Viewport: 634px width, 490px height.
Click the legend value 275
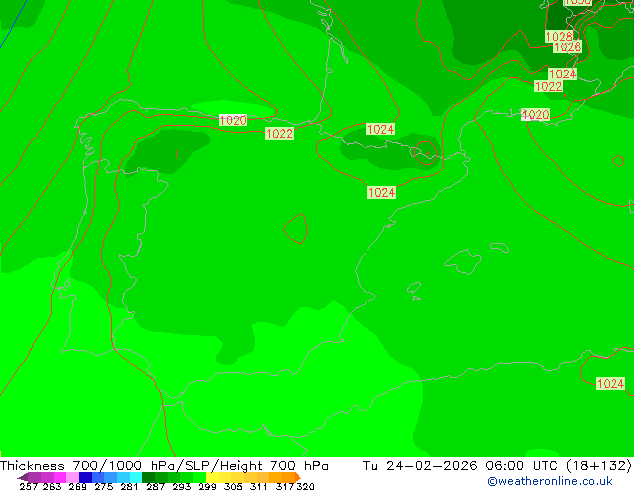(104, 486)
